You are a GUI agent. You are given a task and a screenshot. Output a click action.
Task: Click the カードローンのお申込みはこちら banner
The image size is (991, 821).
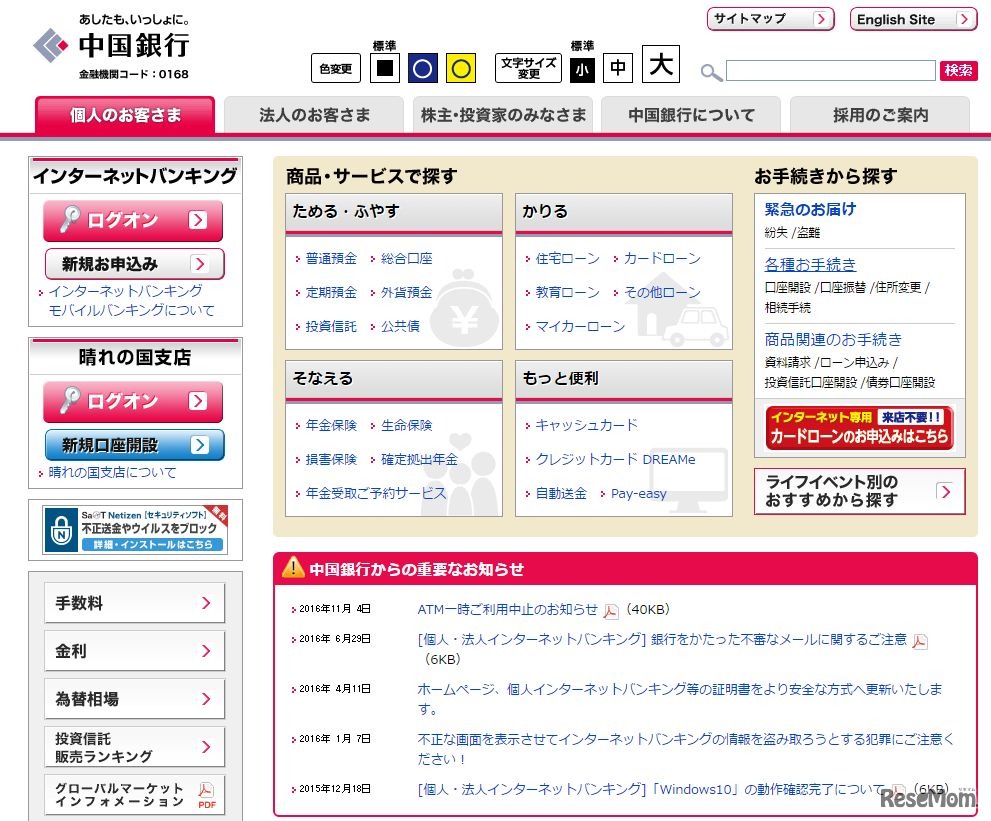(x=860, y=427)
